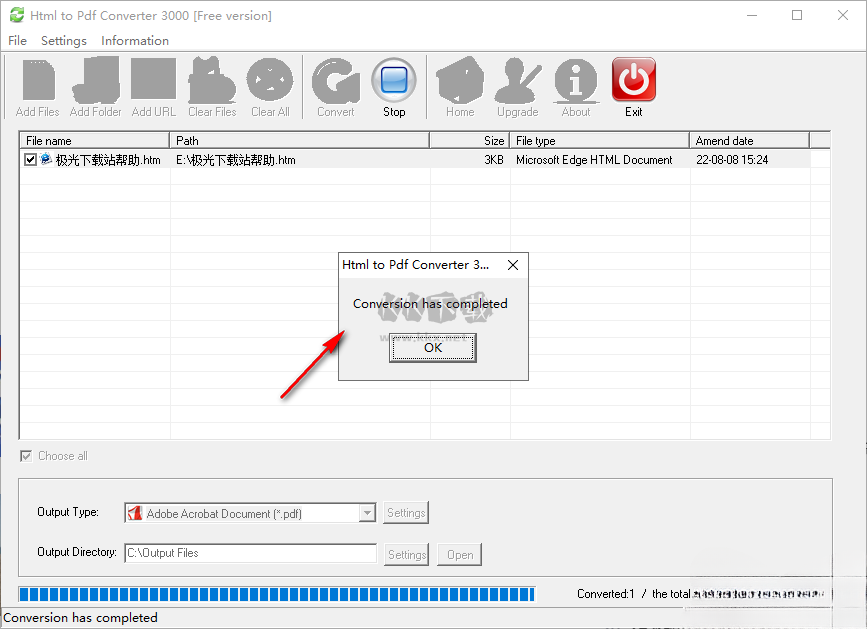Click the Add URL toolbar icon

point(153,80)
